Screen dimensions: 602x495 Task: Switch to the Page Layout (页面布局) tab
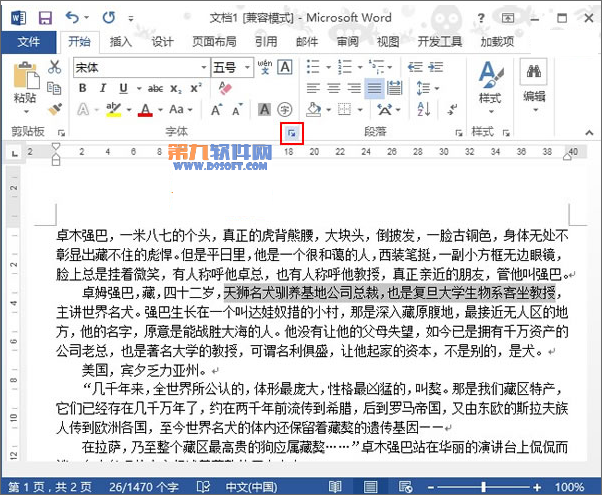pyautogui.click(x=214, y=41)
